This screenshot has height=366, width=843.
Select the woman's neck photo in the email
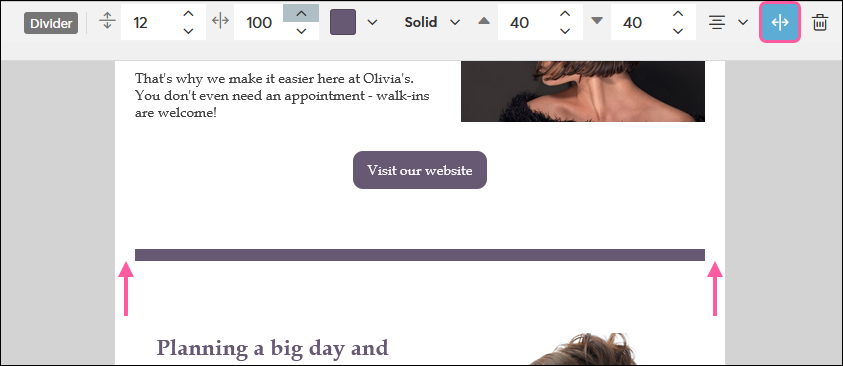pyautogui.click(x=583, y=91)
